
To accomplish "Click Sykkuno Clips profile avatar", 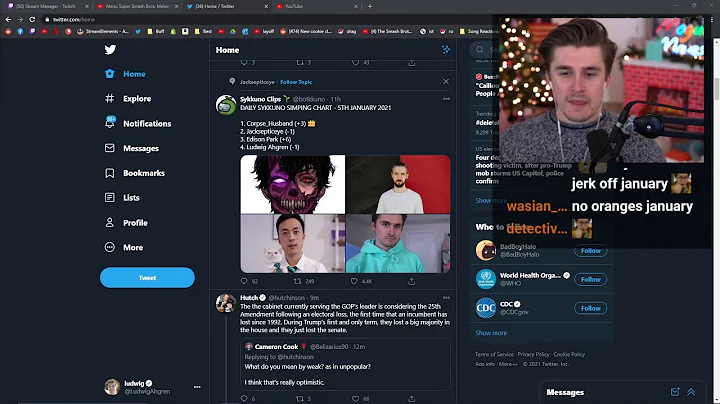I will click(226, 105).
